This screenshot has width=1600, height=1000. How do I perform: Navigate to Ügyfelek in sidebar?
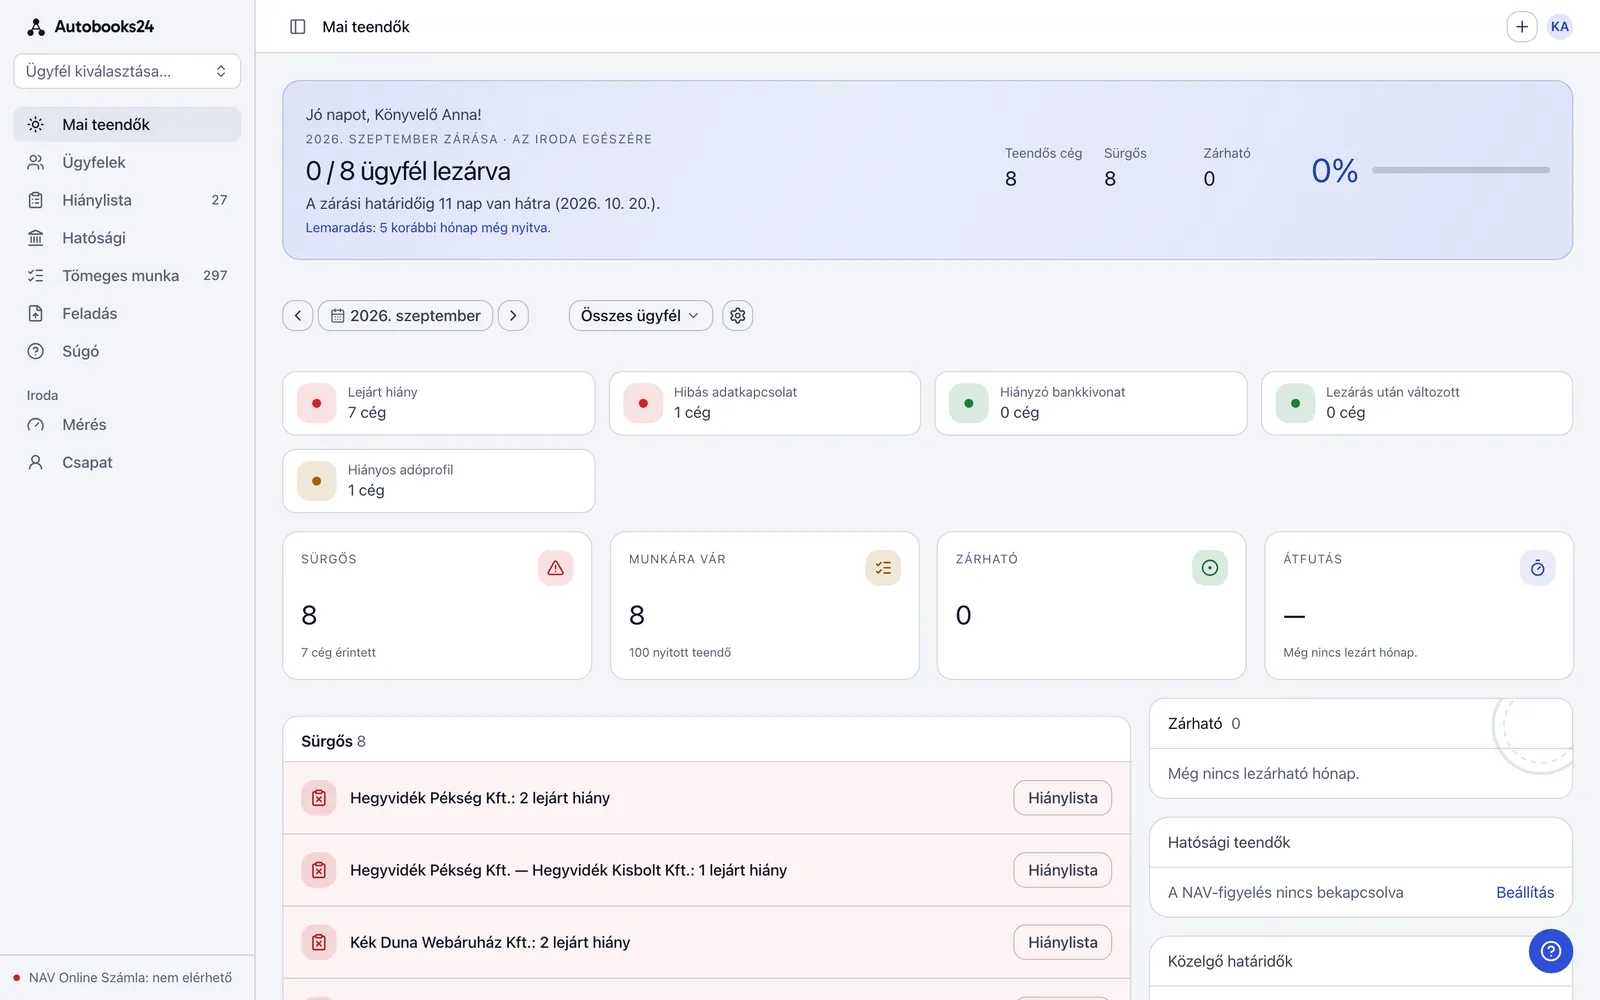pos(127,162)
